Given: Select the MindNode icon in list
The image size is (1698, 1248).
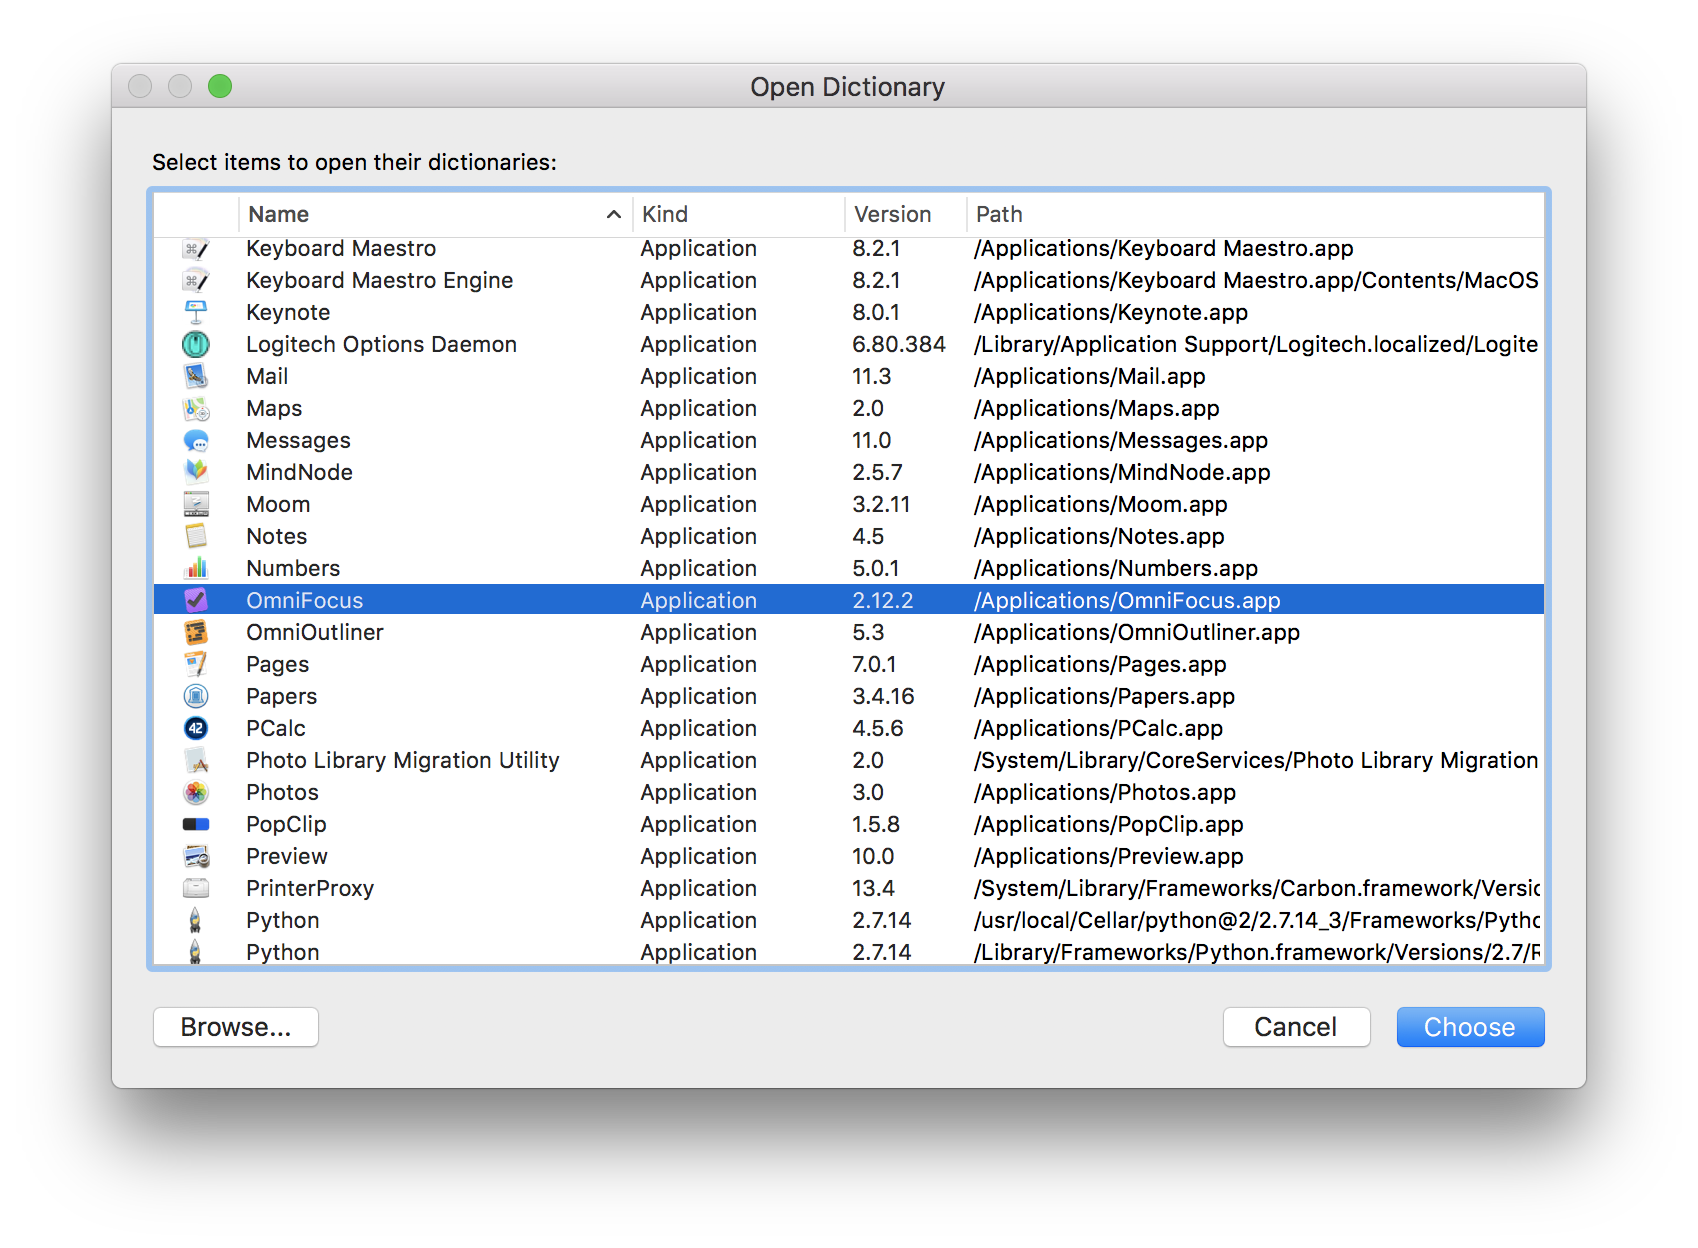Looking at the screenshot, I should [x=196, y=473].
